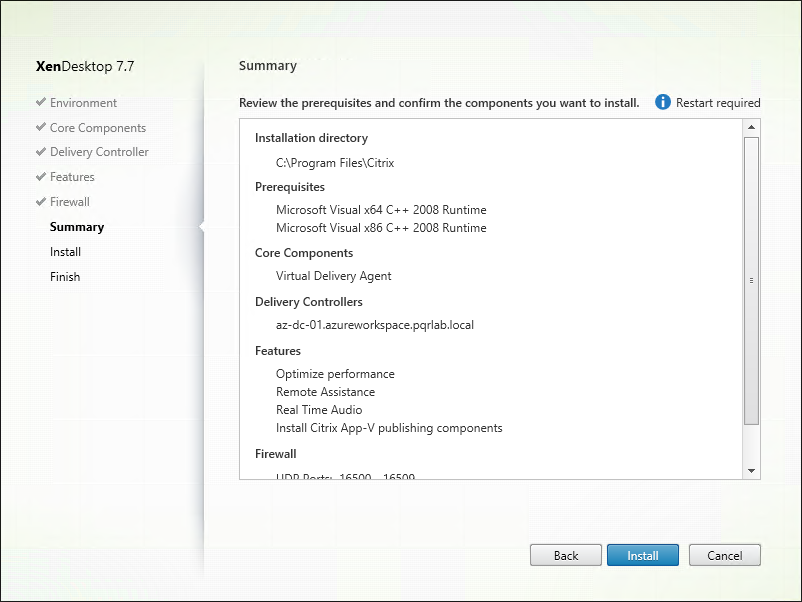The height and width of the screenshot is (602, 802).
Task: Click the summary list scroll up arrow
Action: 751,127
